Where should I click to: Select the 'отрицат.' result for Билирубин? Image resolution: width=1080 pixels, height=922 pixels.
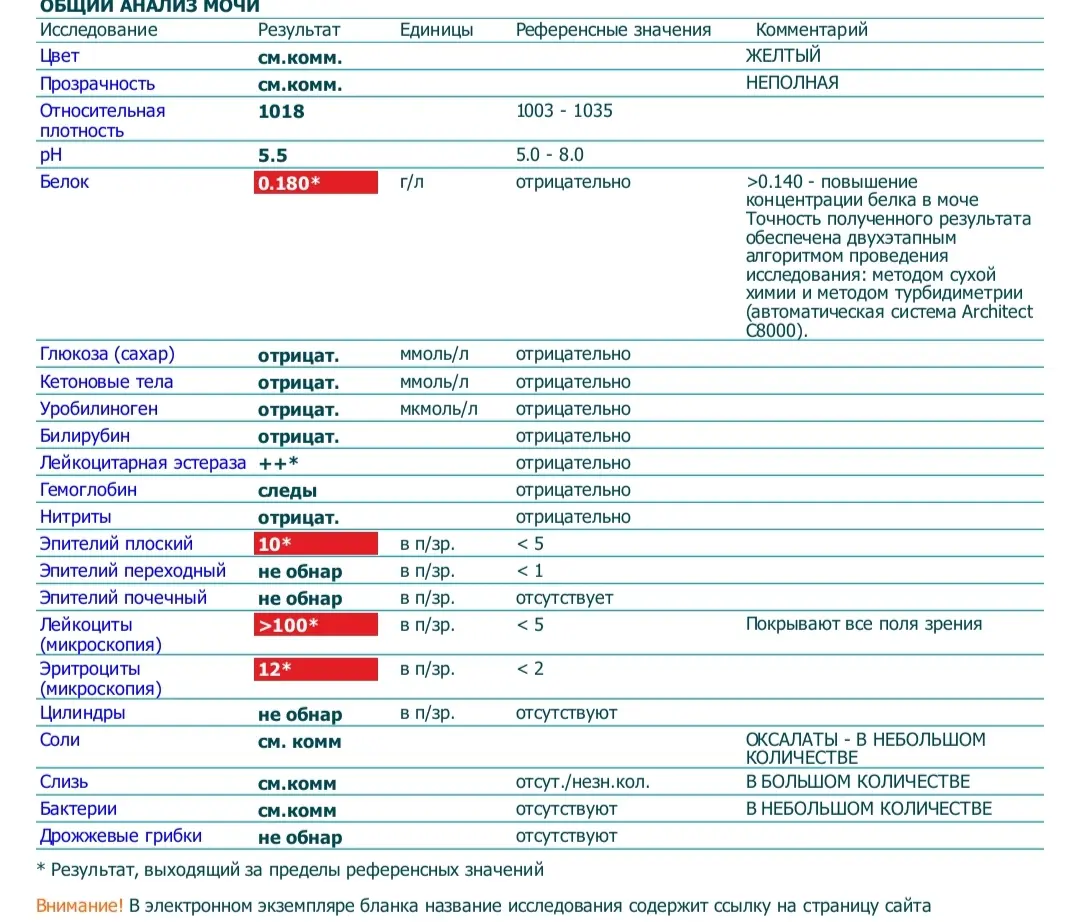pyautogui.click(x=298, y=437)
